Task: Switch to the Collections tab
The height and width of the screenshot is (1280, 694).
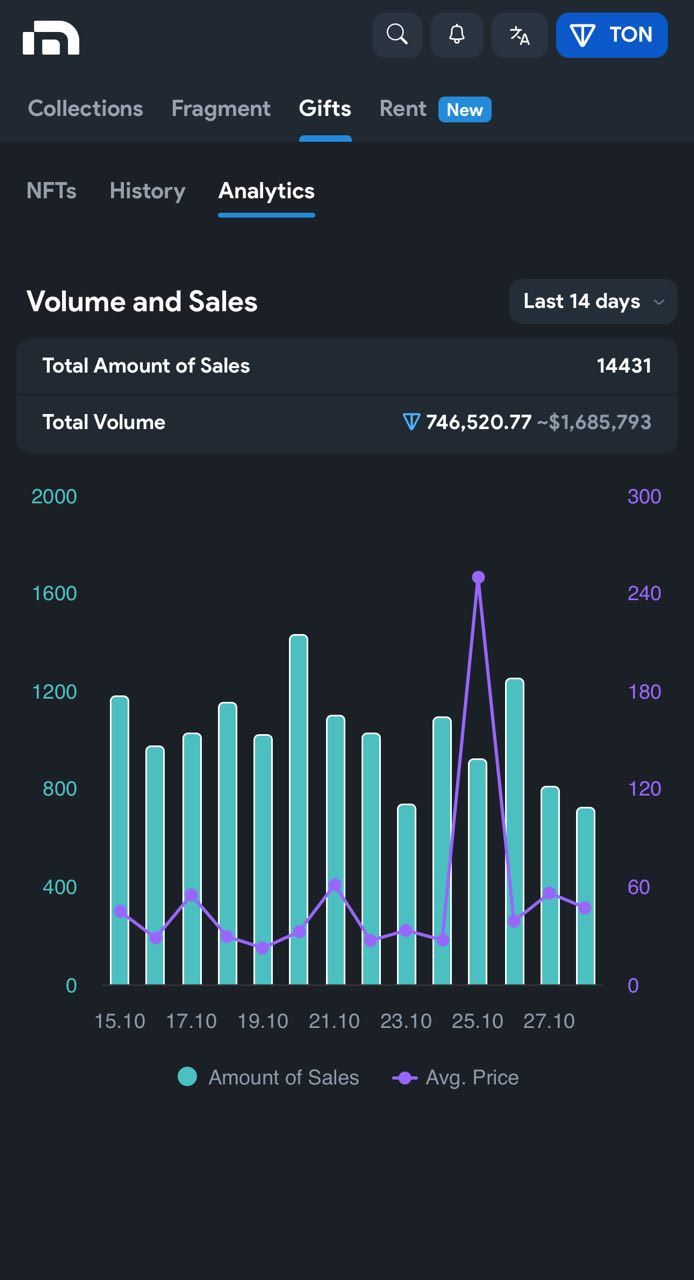Action: tap(85, 109)
